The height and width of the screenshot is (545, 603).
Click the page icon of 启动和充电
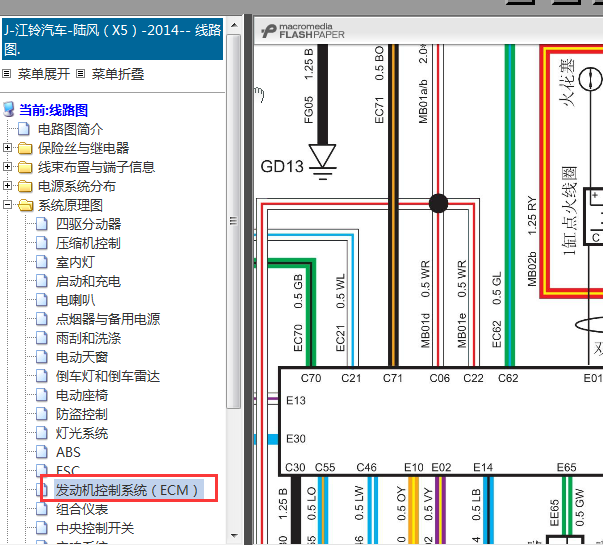42,281
